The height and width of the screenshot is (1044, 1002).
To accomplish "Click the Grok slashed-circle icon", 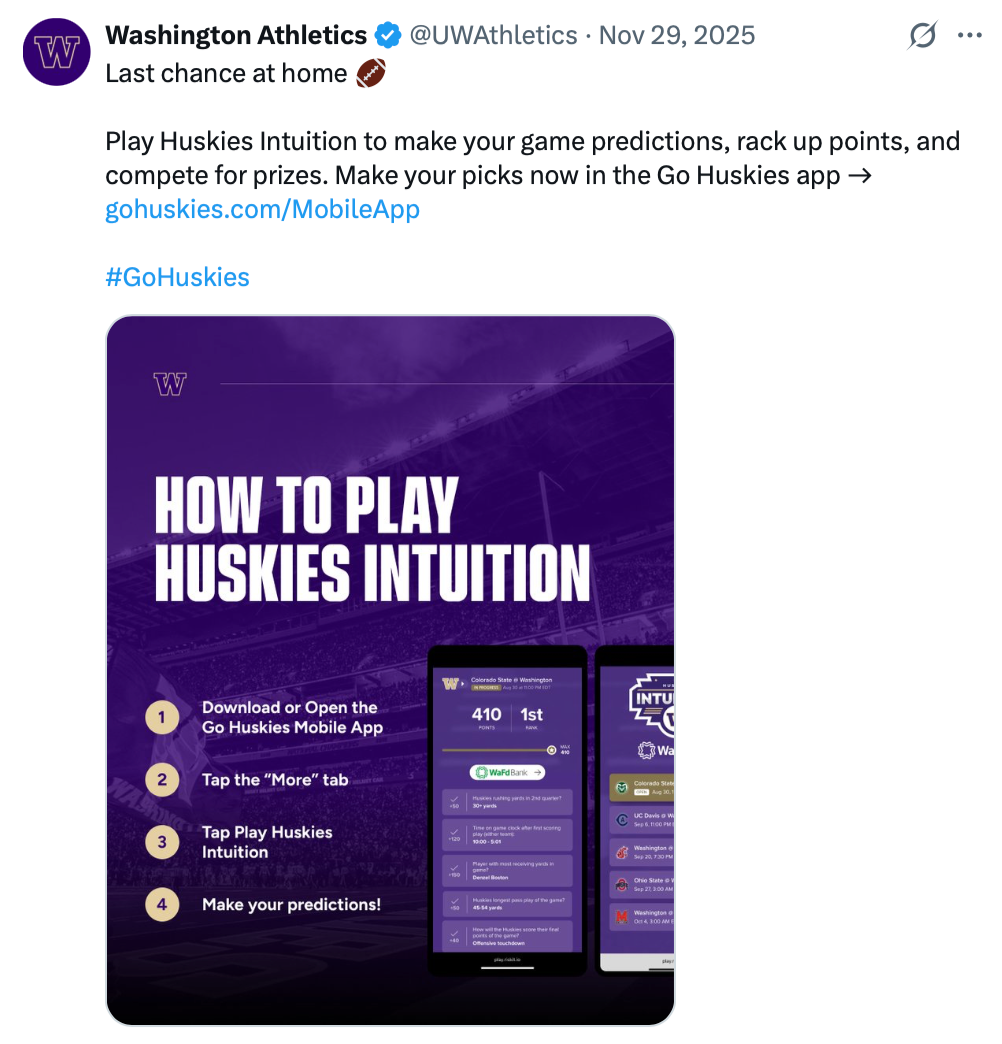I will click(x=922, y=36).
